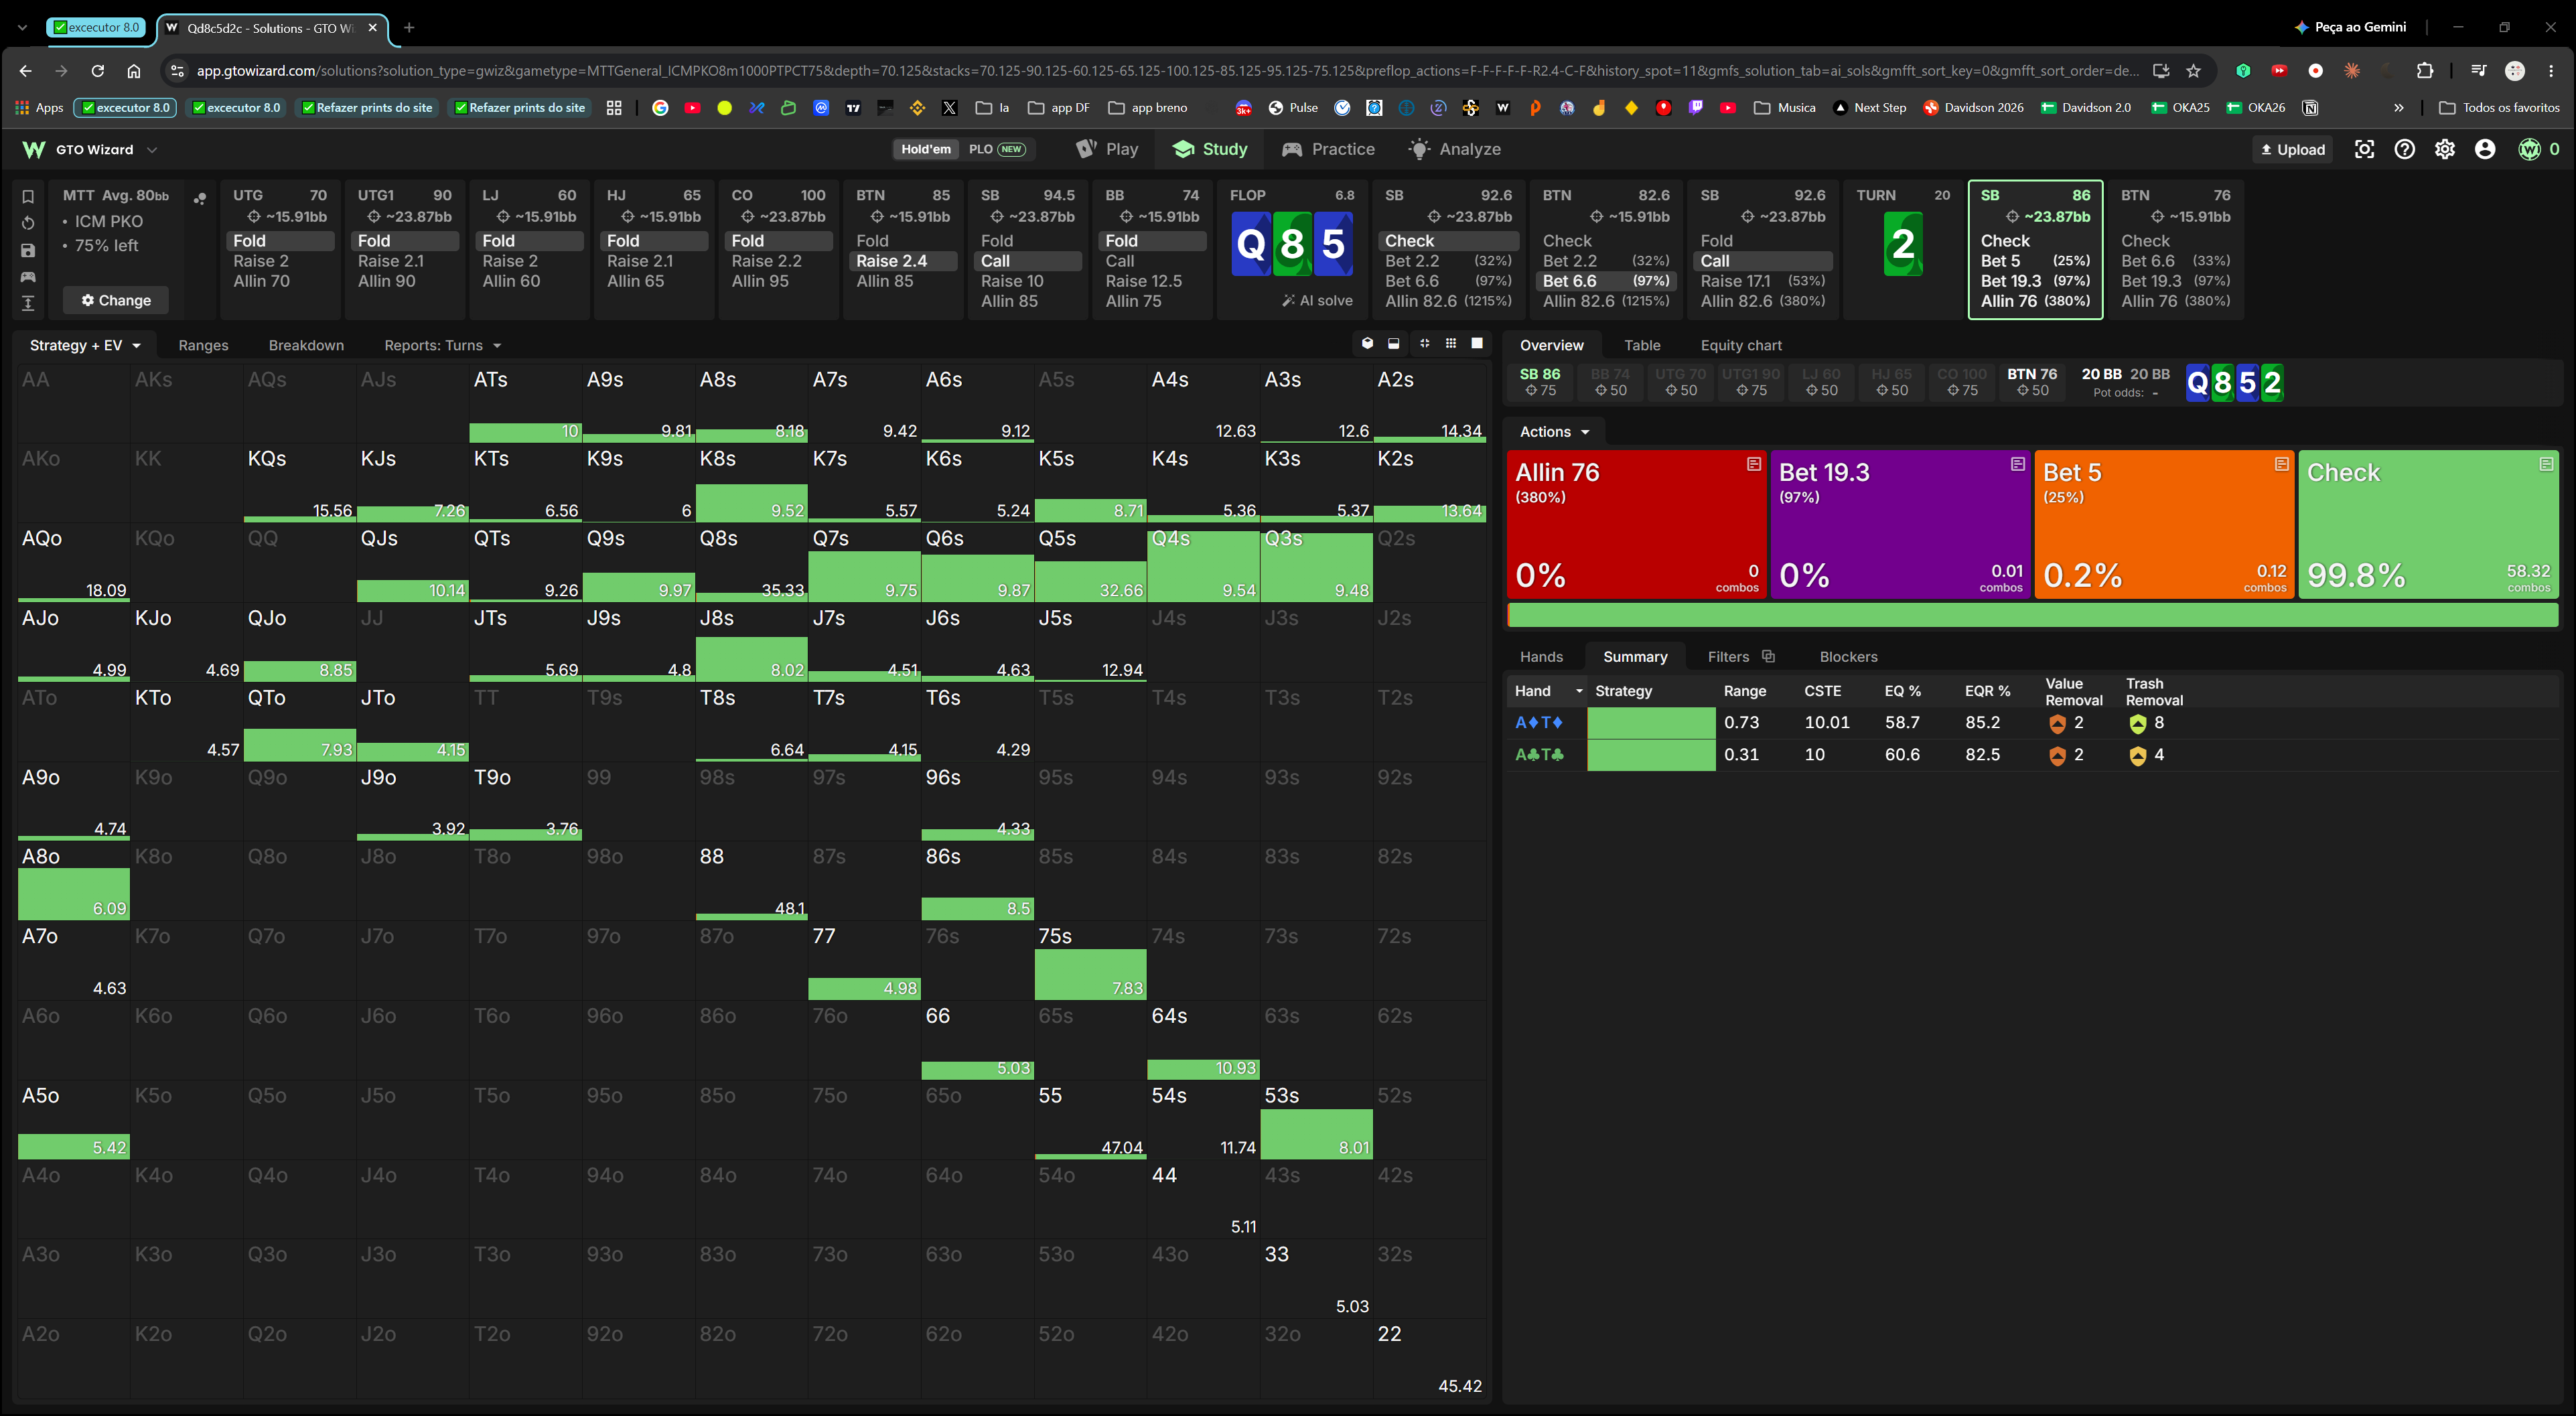Open the settings gear in top bar
This screenshot has height=1416, width=2576.
pos(2444,149)
